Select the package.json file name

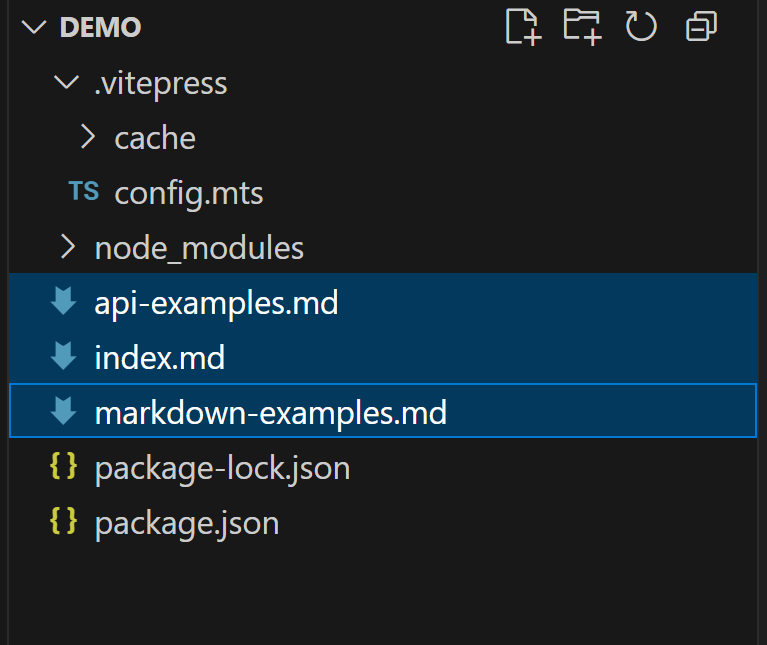point(187,522)
